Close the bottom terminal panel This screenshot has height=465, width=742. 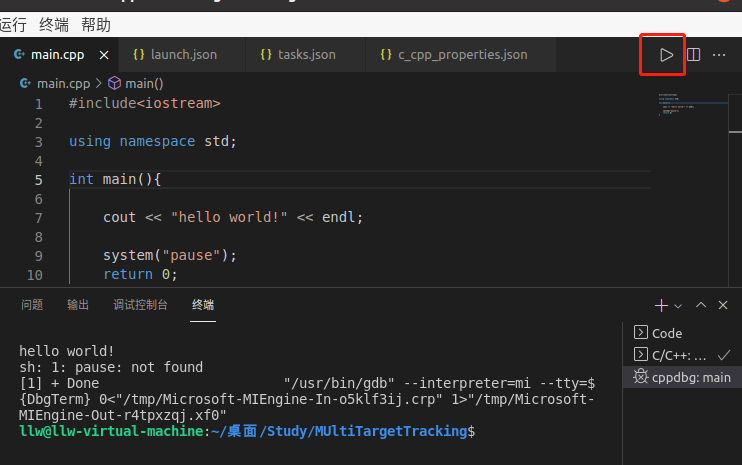[x=723, y=305]
